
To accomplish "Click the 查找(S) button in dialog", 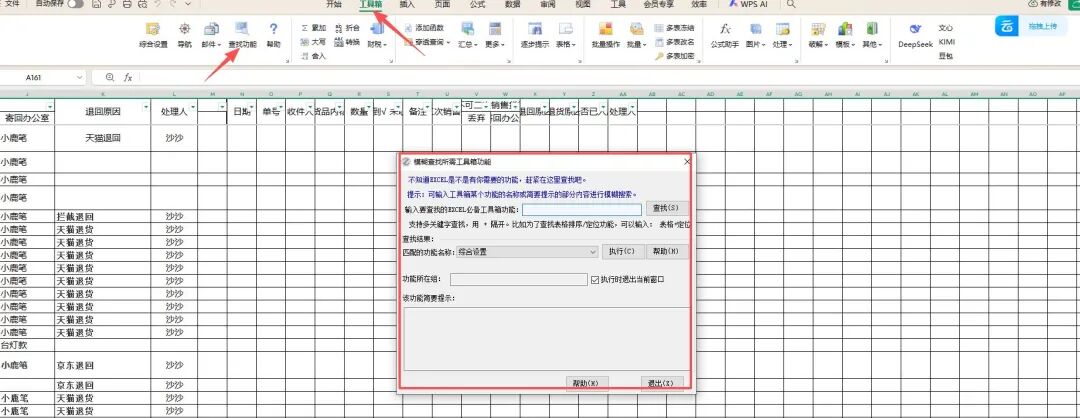I will [x=667, y=209].
